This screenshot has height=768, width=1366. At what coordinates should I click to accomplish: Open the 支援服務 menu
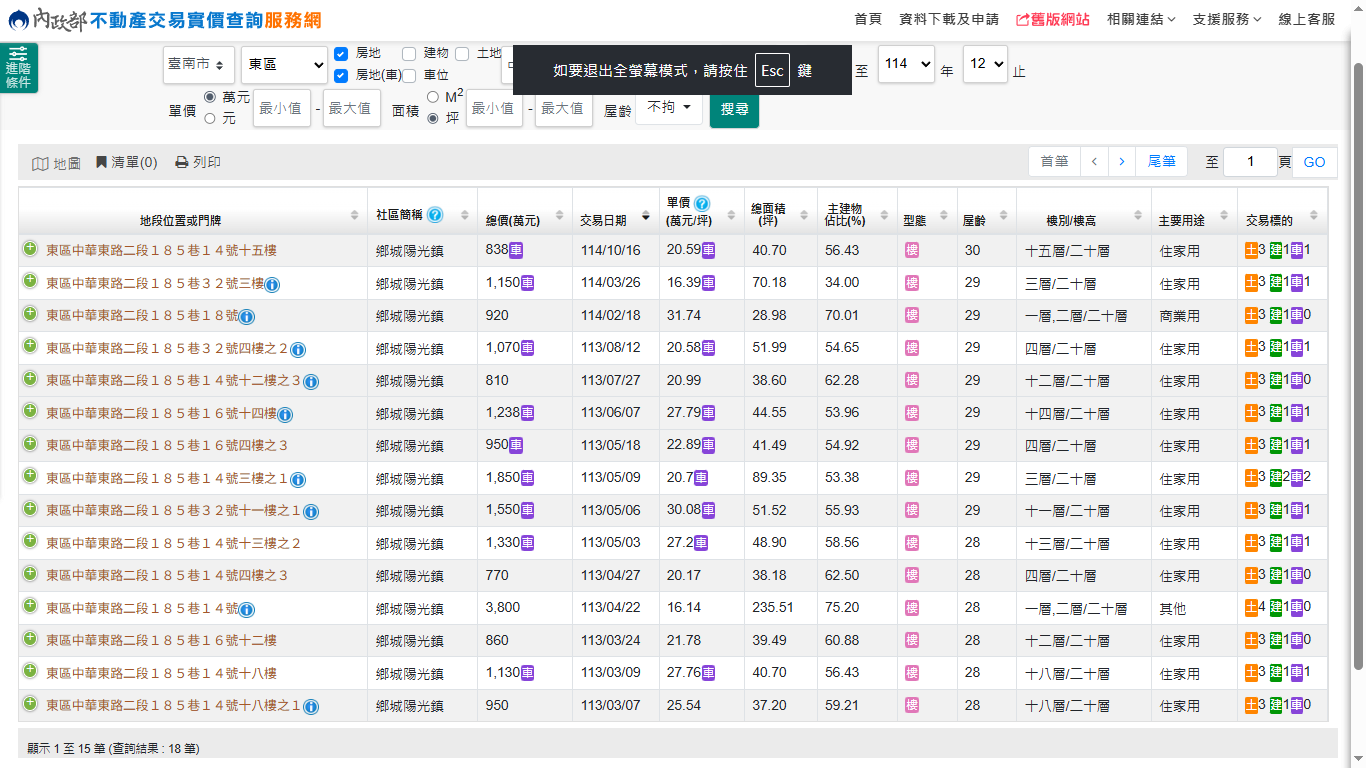coord(1227,19)
